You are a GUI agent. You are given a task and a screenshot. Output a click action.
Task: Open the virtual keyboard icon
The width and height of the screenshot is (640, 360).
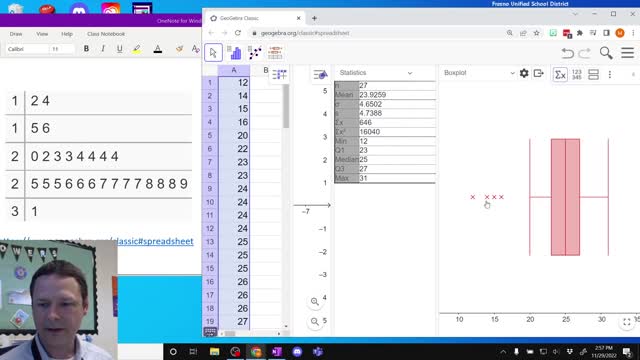point(210,332)
